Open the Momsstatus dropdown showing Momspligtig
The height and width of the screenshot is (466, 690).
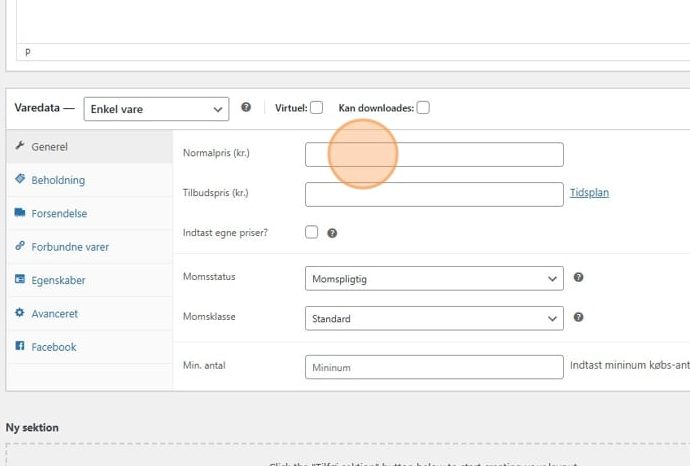[434, 279]
